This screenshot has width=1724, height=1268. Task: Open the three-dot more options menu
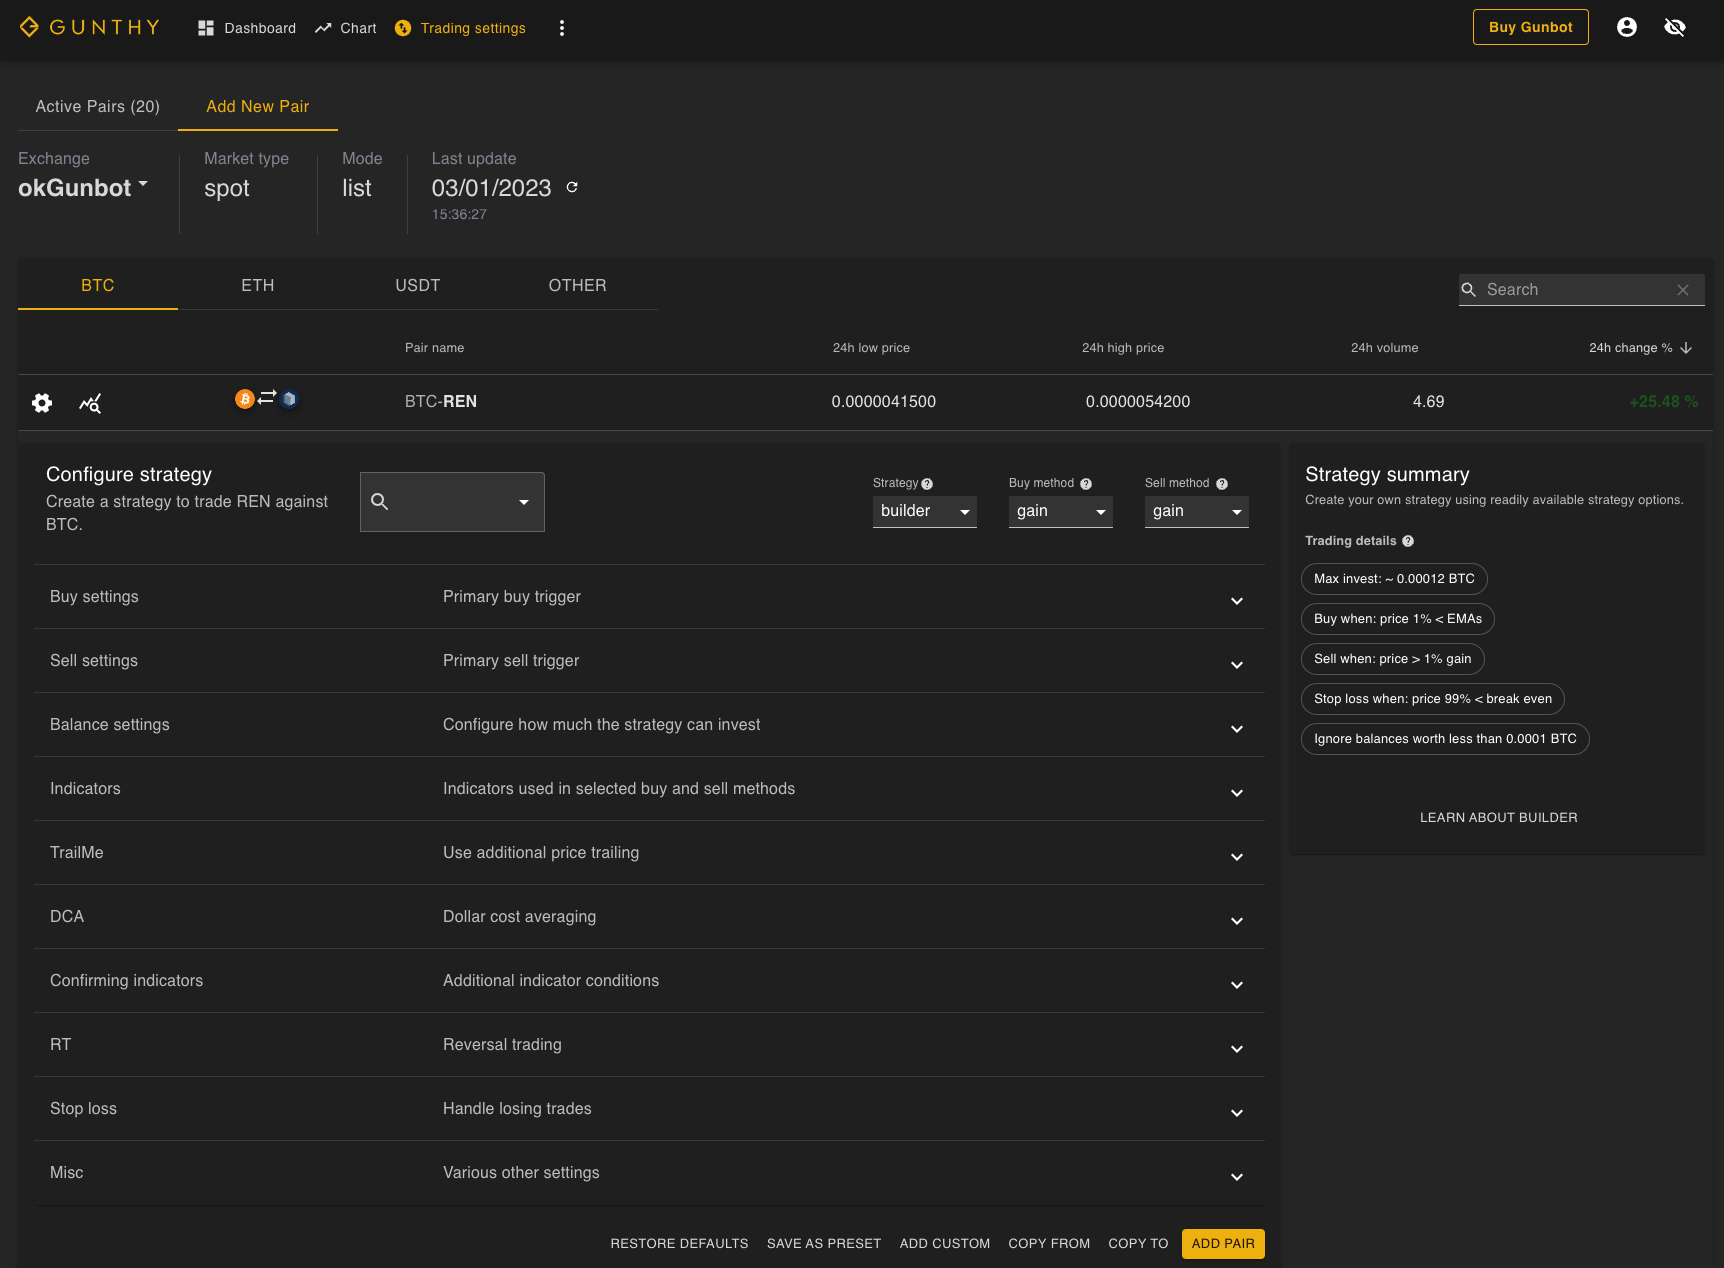562,28
